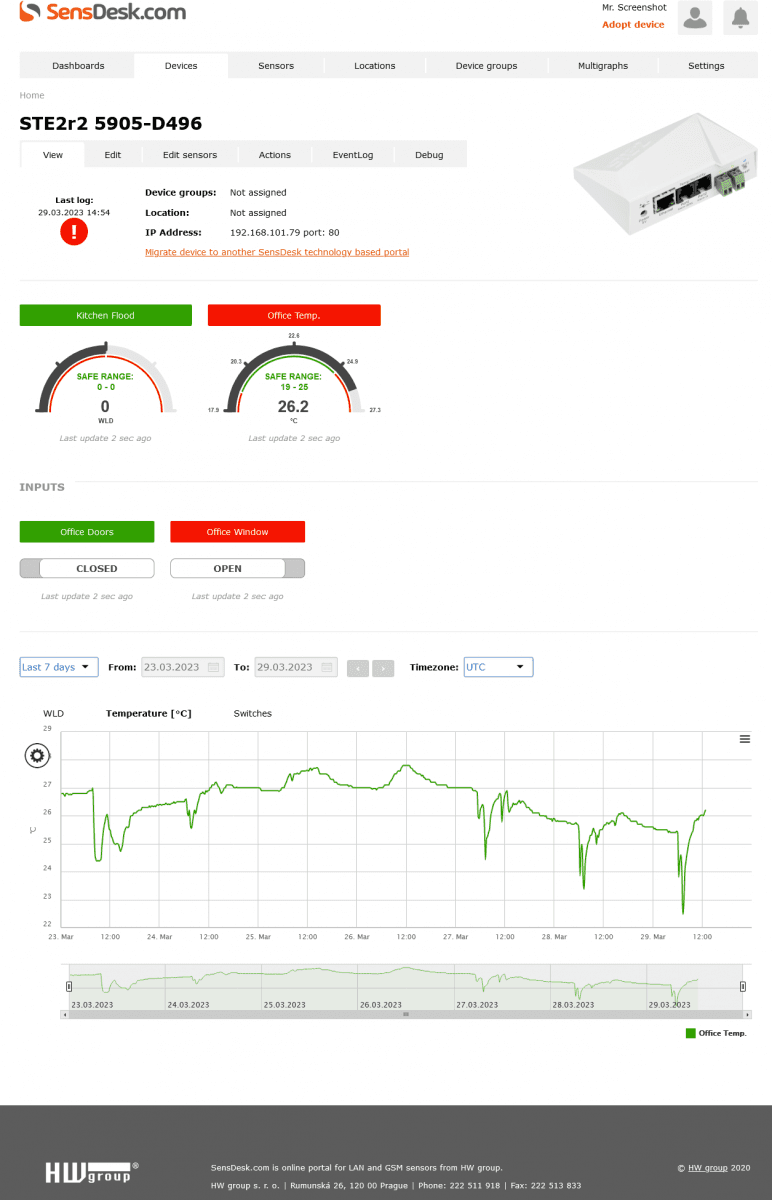Open the notifications bell icon
Screen dimensions: 772x1200
(x=740, y=18)
